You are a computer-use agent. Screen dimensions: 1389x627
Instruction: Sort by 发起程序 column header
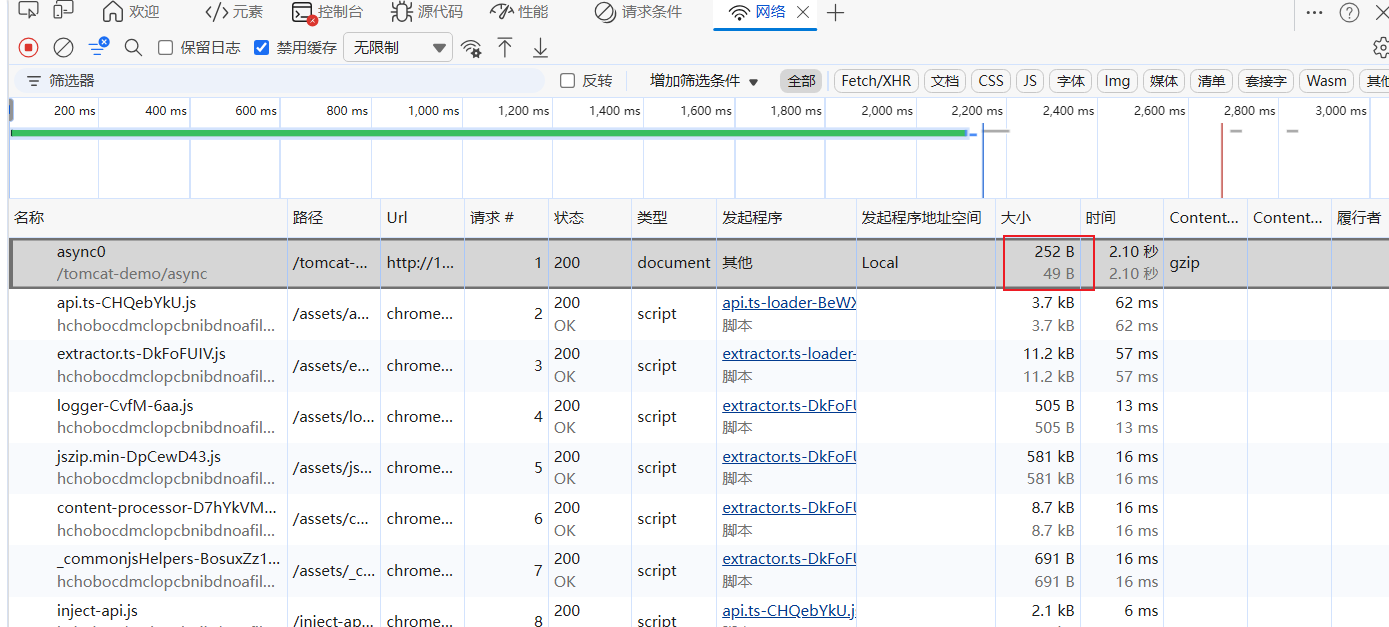point(786,217)
